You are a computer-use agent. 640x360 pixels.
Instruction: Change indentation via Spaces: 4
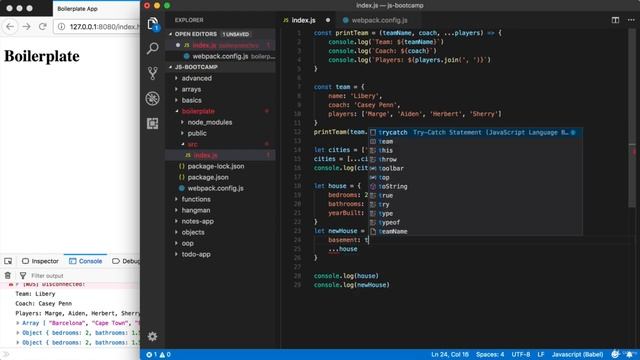[490, 355]
